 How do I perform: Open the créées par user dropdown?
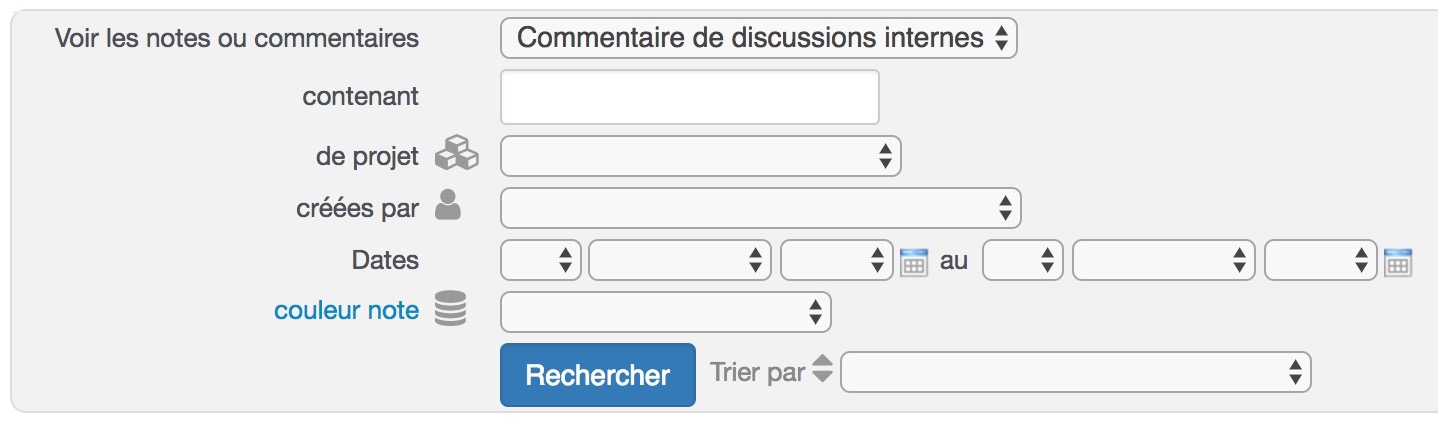click(x=761, y=208)
